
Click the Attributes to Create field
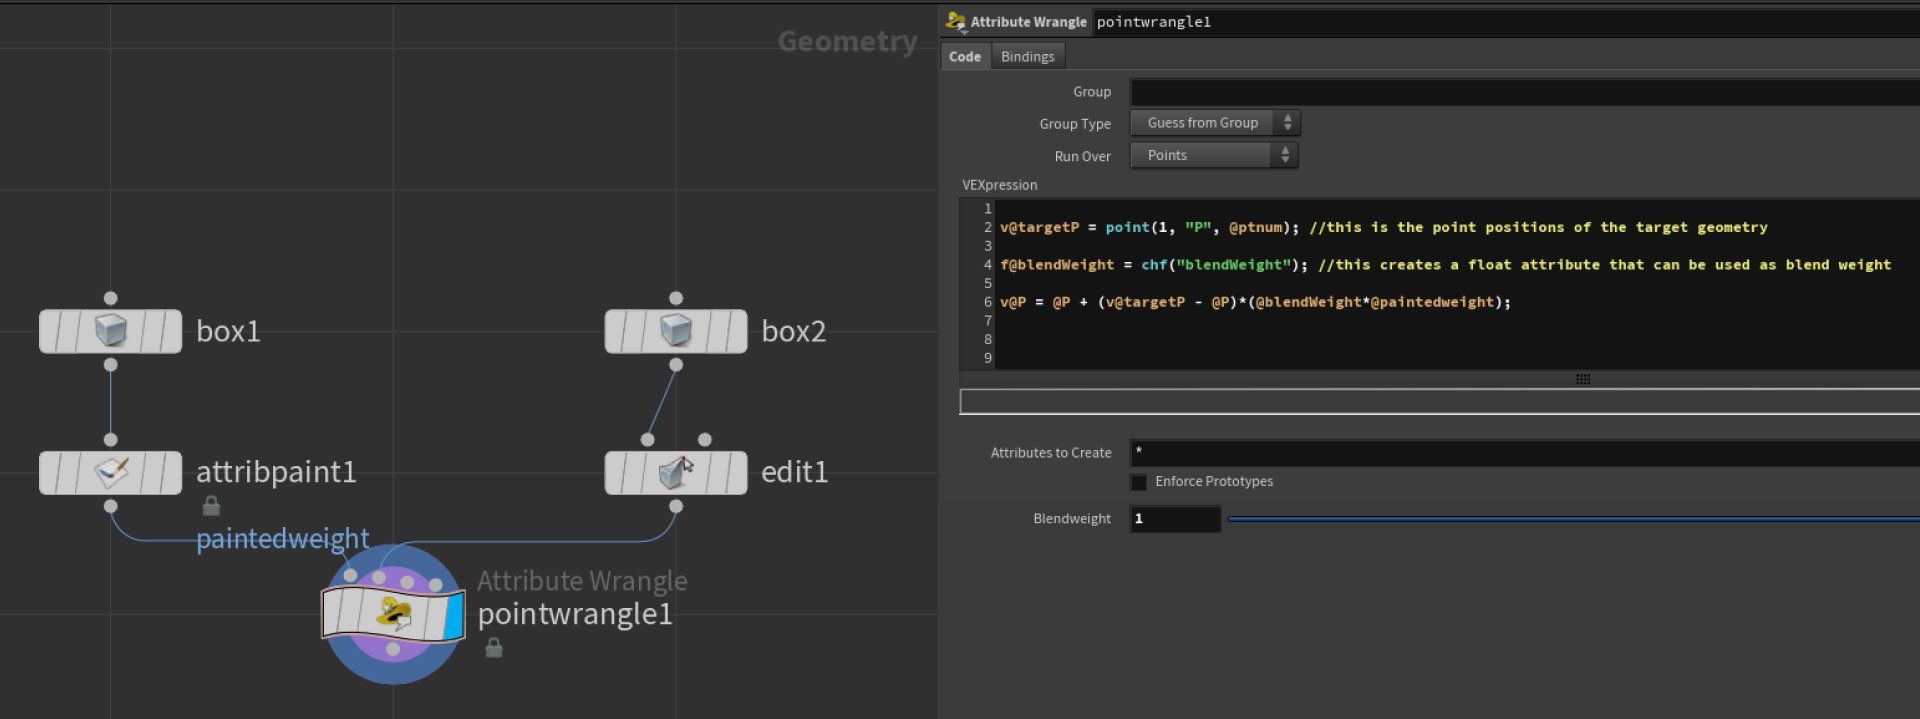click(x=1520, y=453)
